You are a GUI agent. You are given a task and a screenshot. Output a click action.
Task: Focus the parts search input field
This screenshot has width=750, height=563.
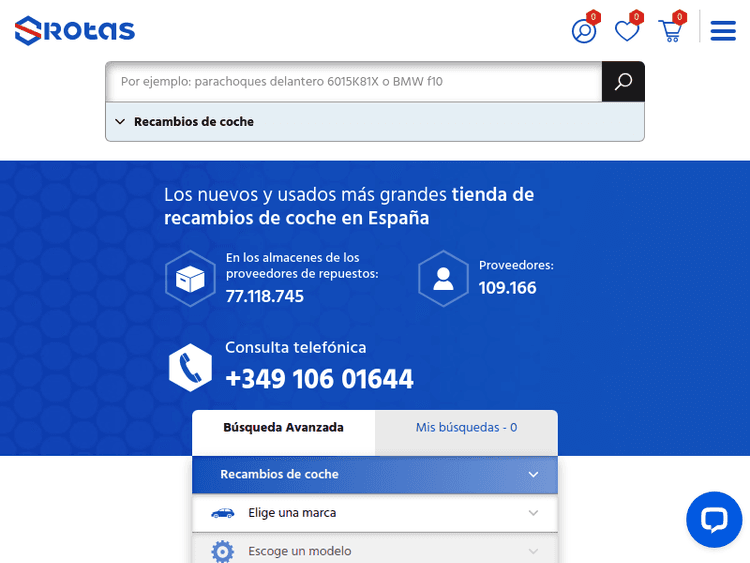pyautogui.click(x=353, y=82)
